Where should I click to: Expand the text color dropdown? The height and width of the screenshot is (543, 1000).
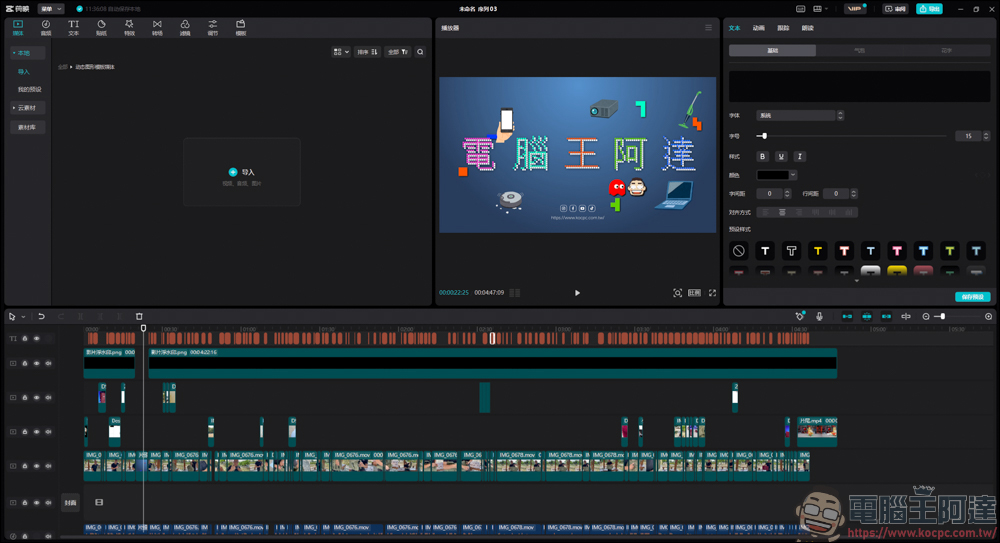tap(793, 175)
